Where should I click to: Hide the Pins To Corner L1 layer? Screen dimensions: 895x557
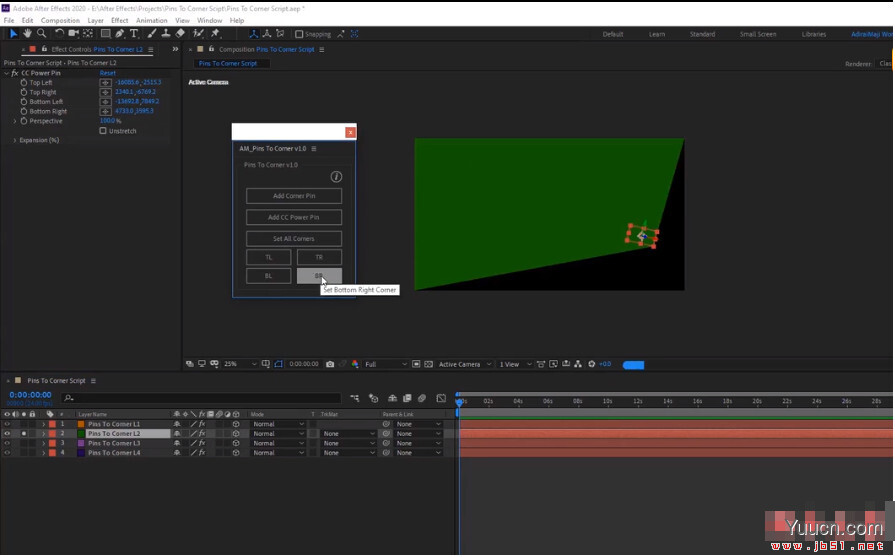[7, 424]
